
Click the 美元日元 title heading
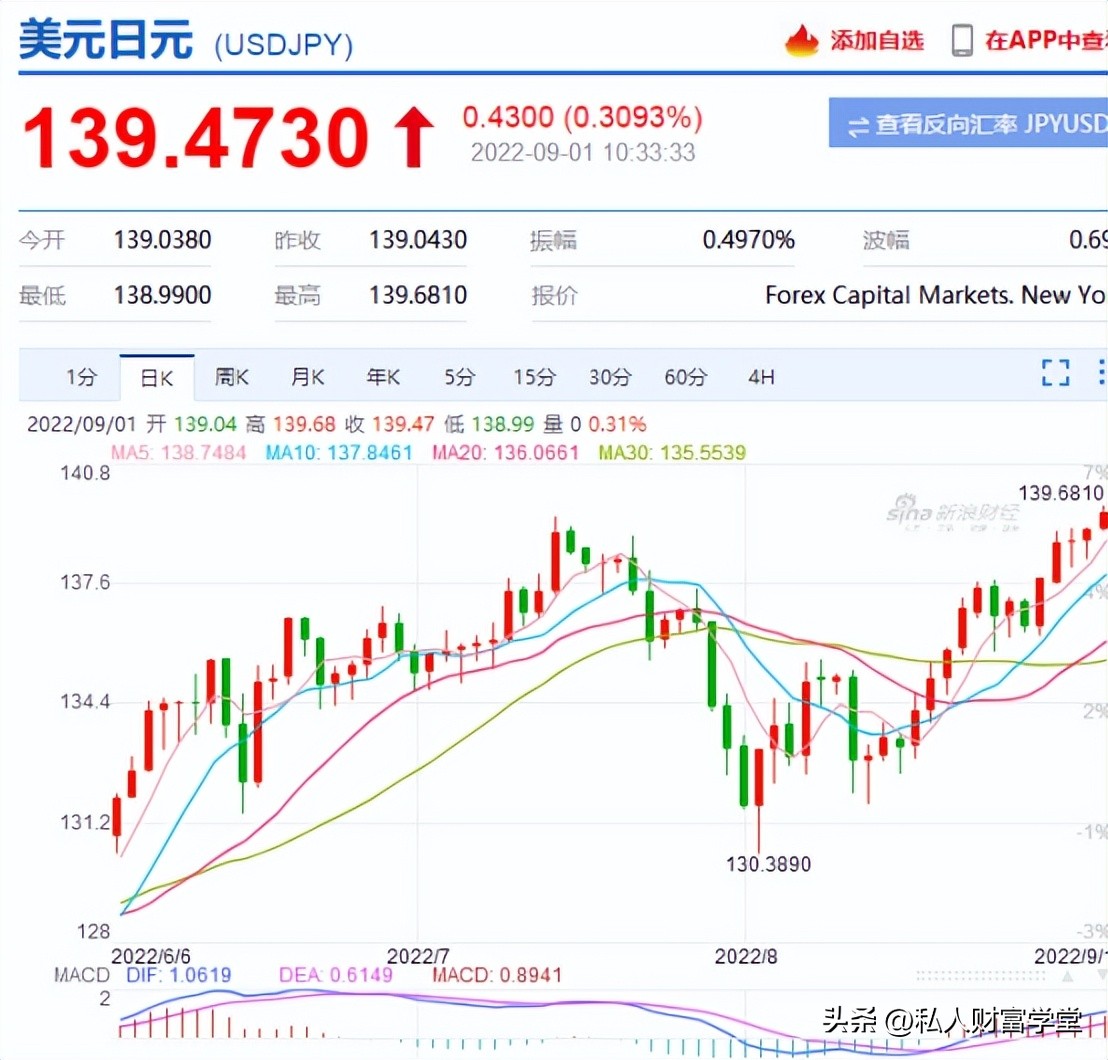[x=106, y=40]
